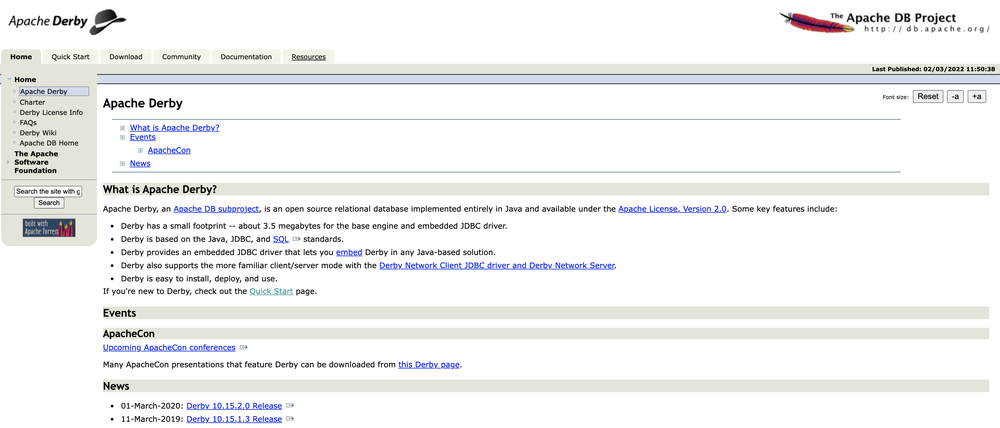This screenshot has height=428, width=1000.
Task: Open Apache DB Home in the sidebar
Action: pos(49,143)
